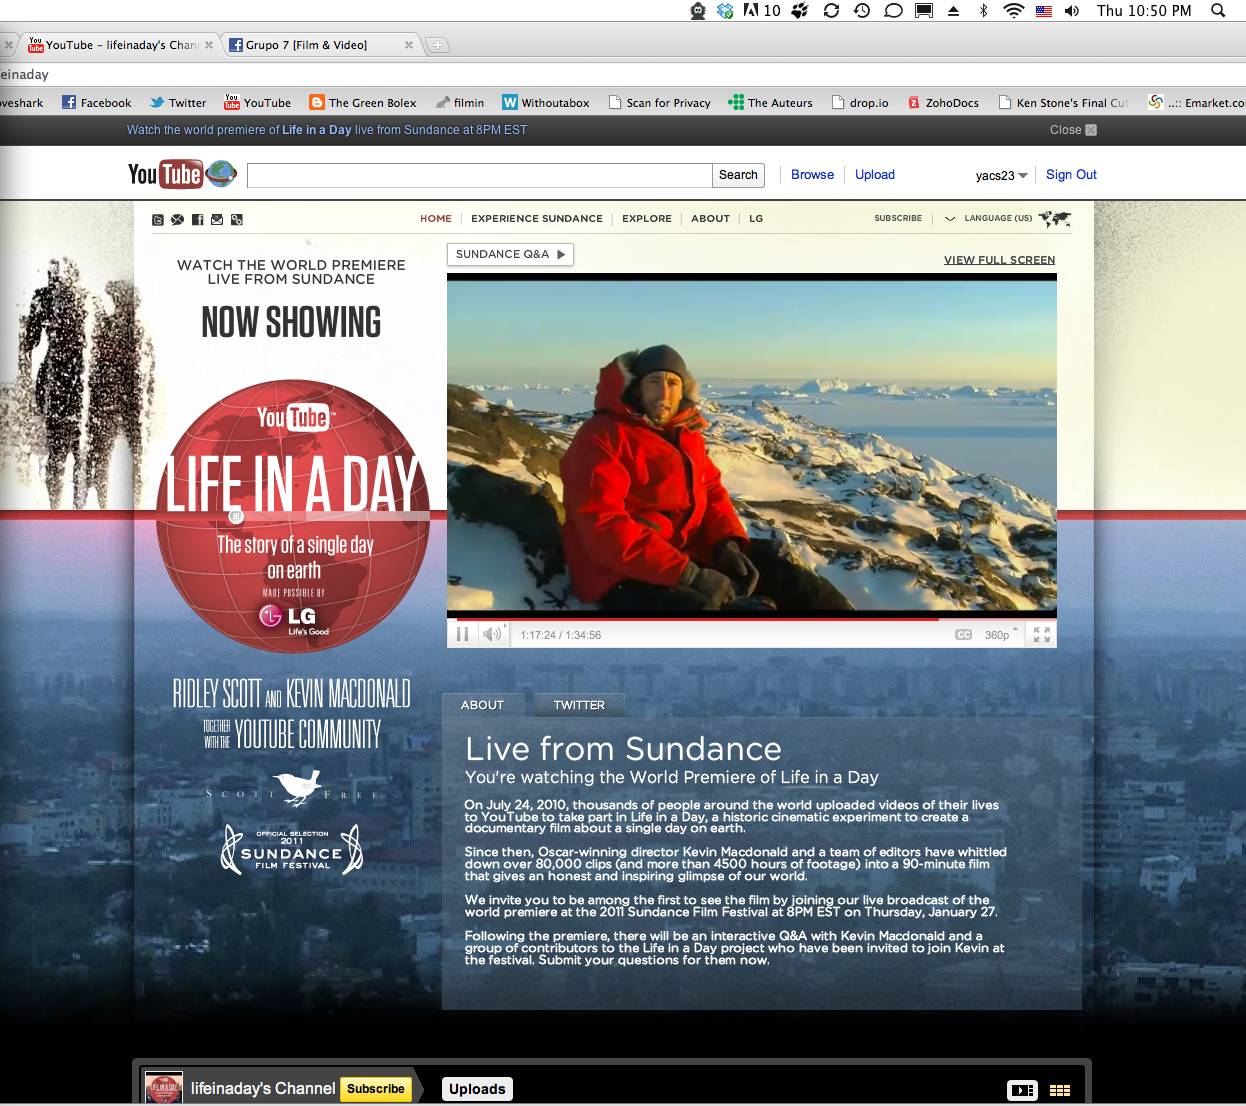Open the Withoutabox bookmark

coord(546,102)
